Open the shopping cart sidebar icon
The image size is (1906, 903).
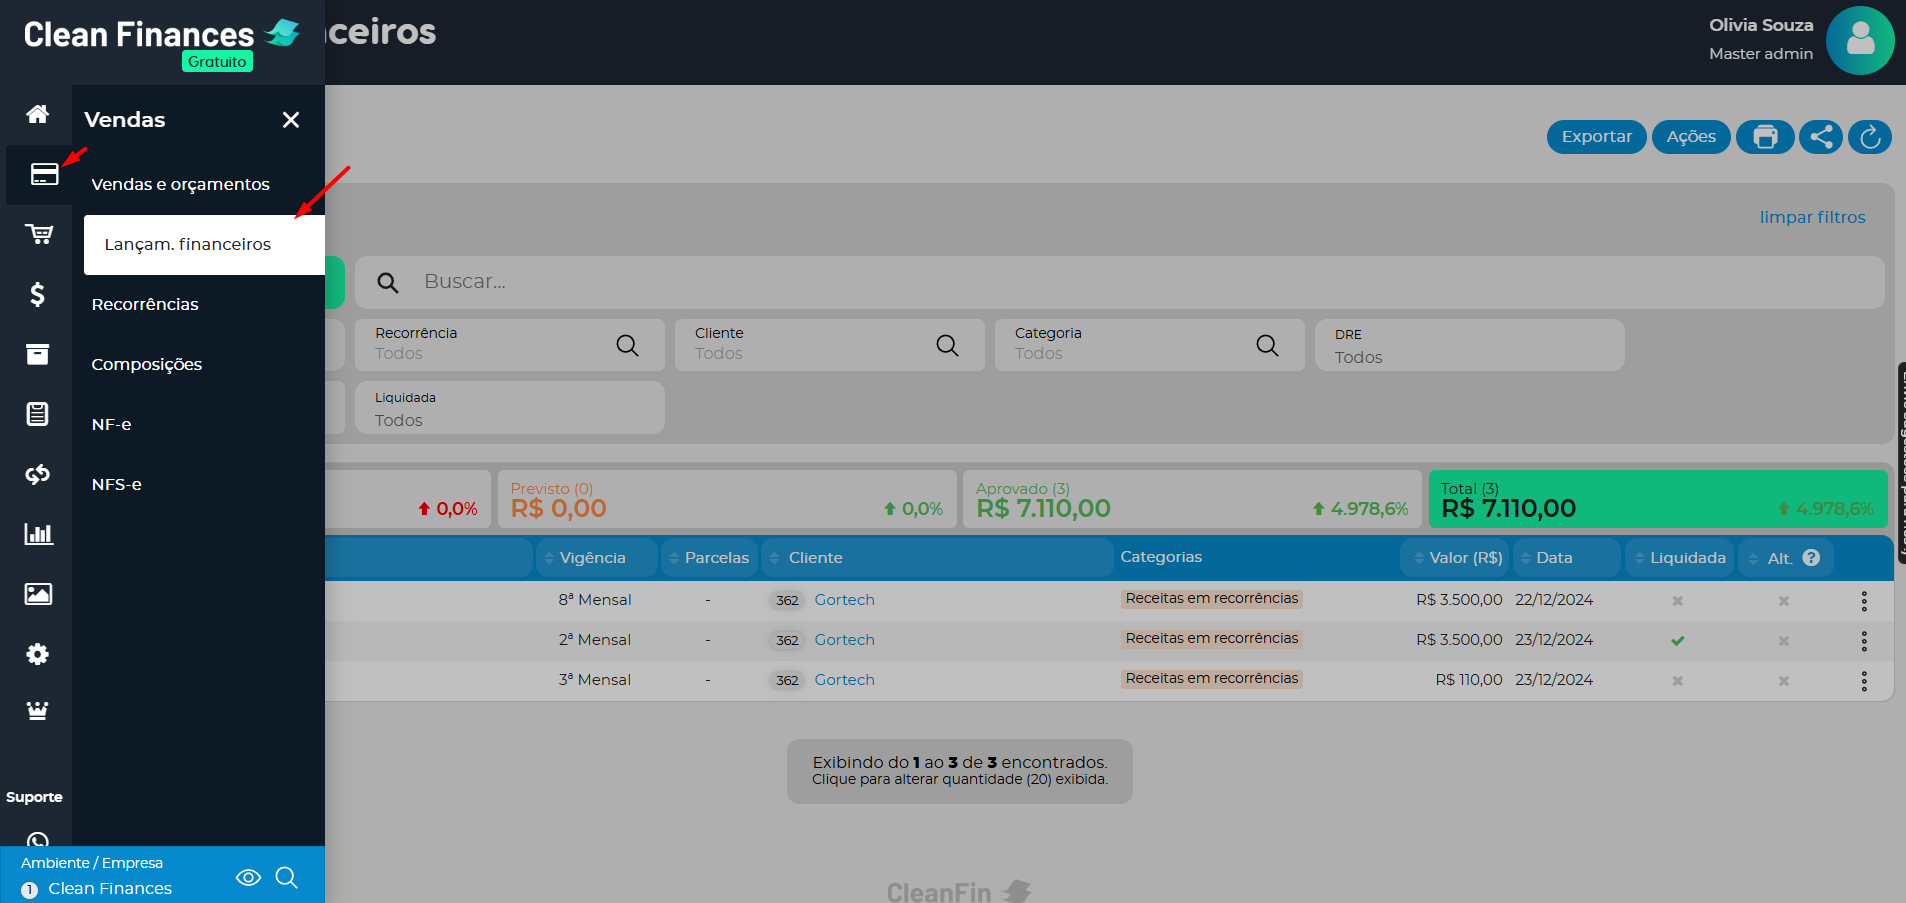[38, 234]
